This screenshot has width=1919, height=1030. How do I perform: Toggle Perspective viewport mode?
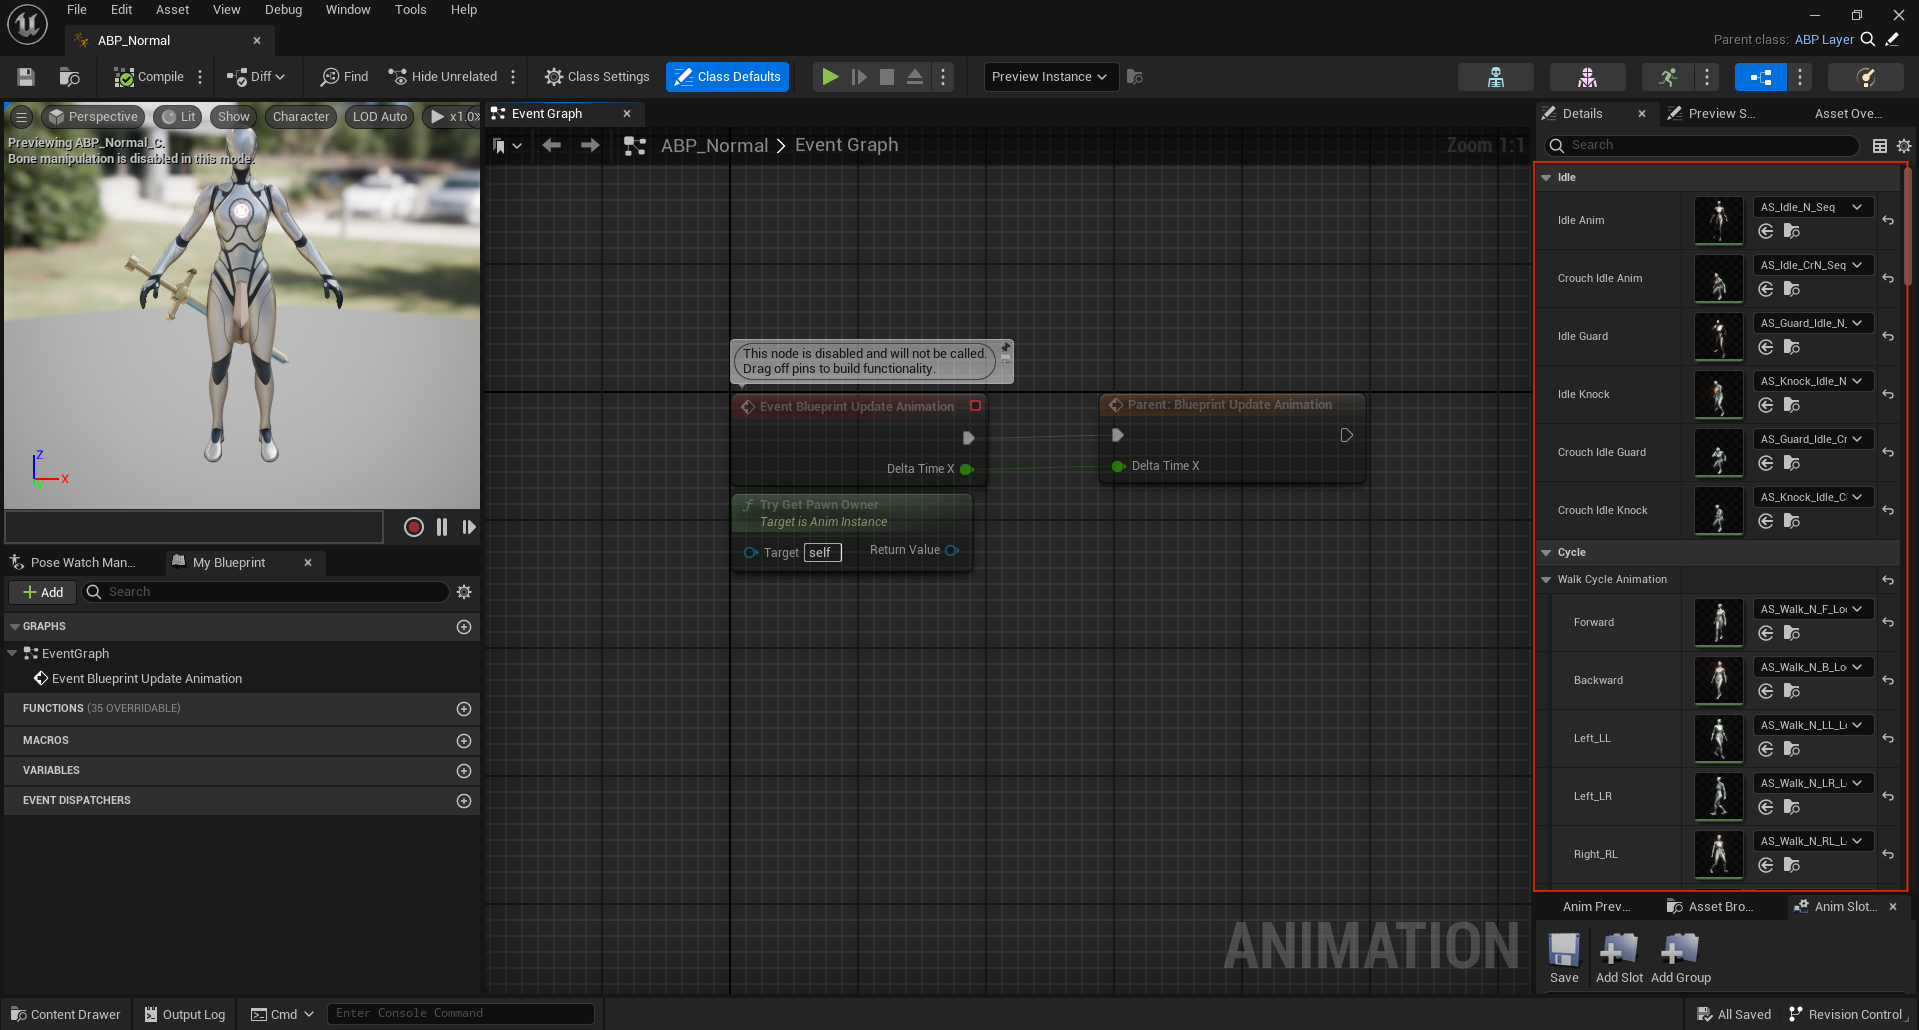click(93, 117)
